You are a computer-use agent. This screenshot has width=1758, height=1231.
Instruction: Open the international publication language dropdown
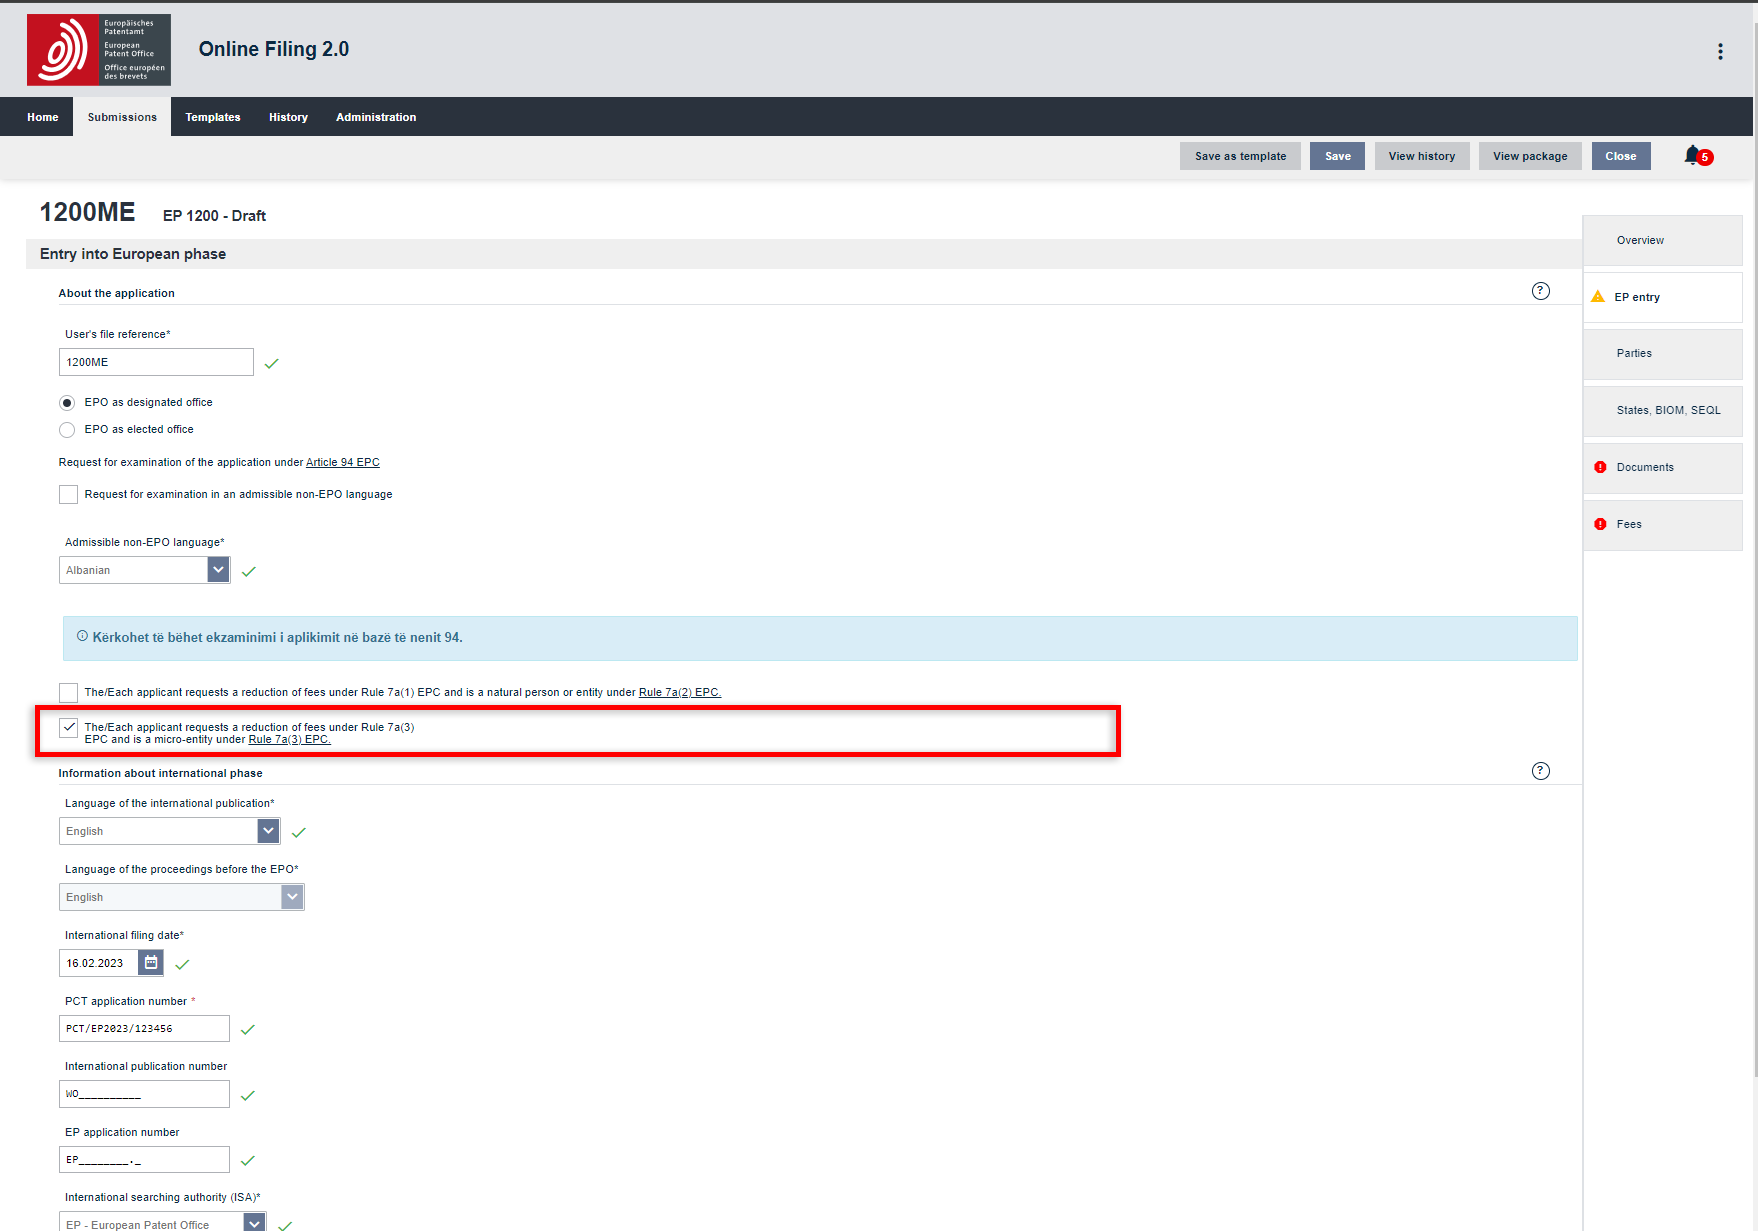(268, 831)
